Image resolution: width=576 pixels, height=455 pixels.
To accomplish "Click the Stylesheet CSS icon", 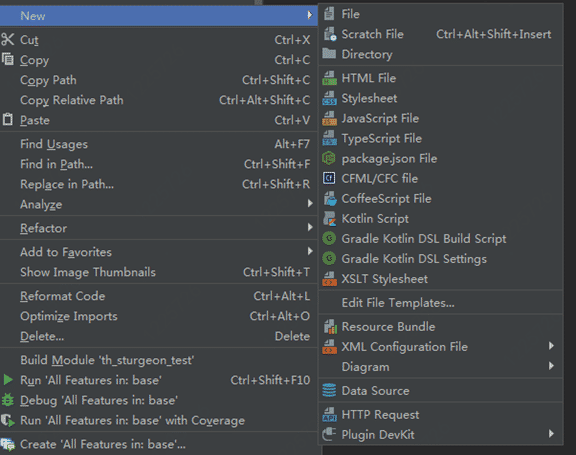I will [329, 98].
